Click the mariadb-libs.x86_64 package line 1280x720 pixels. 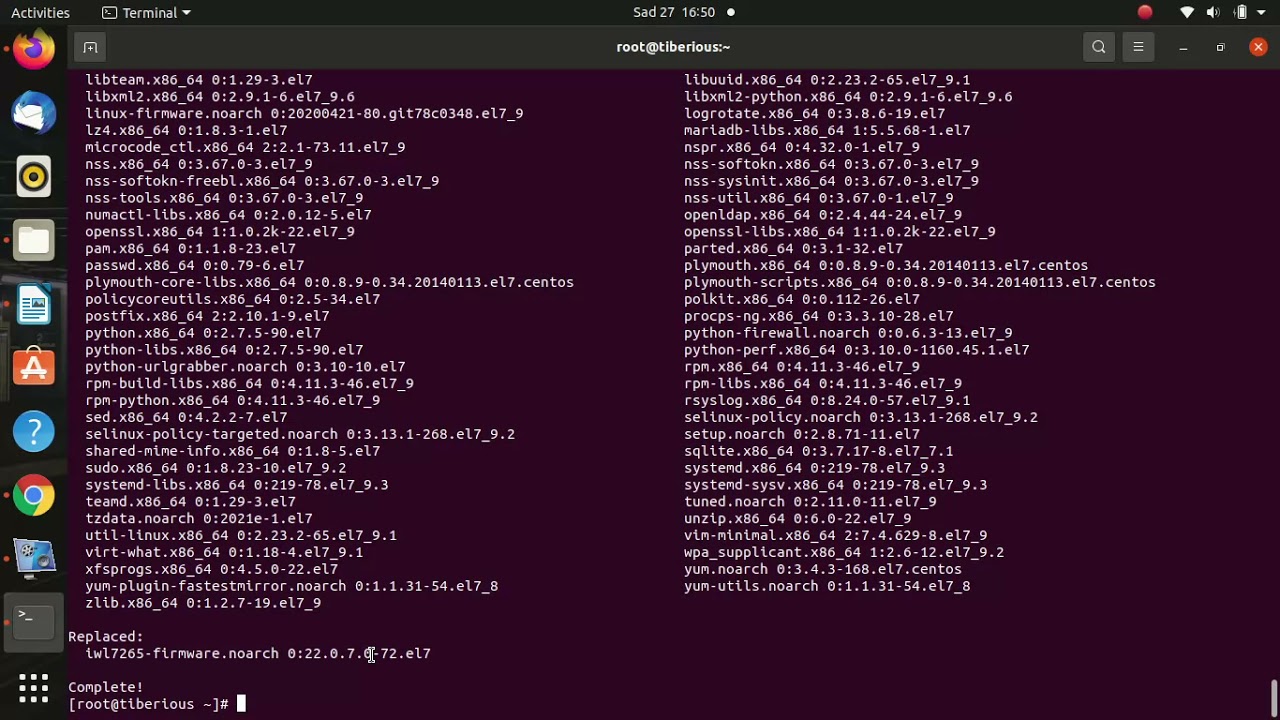(x=827, y=130)
